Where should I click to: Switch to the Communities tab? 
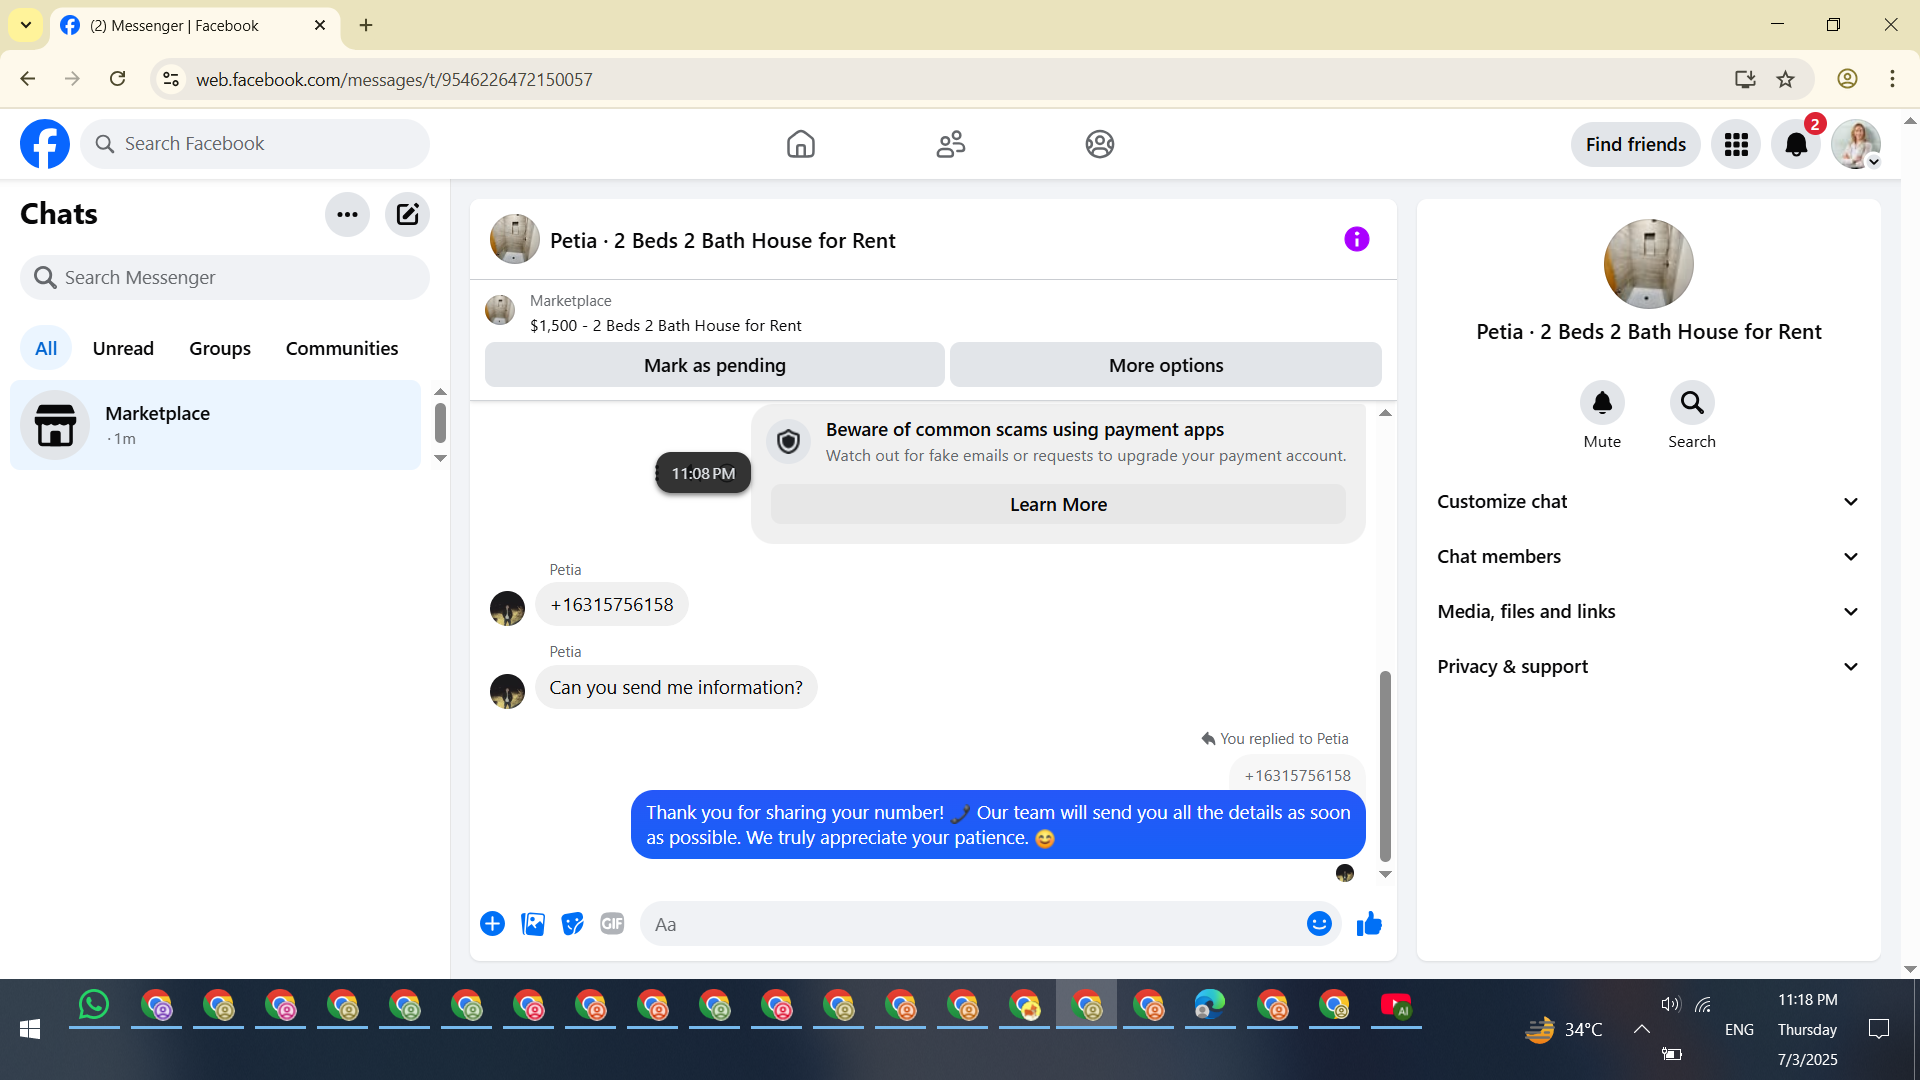tap(341, 348)
